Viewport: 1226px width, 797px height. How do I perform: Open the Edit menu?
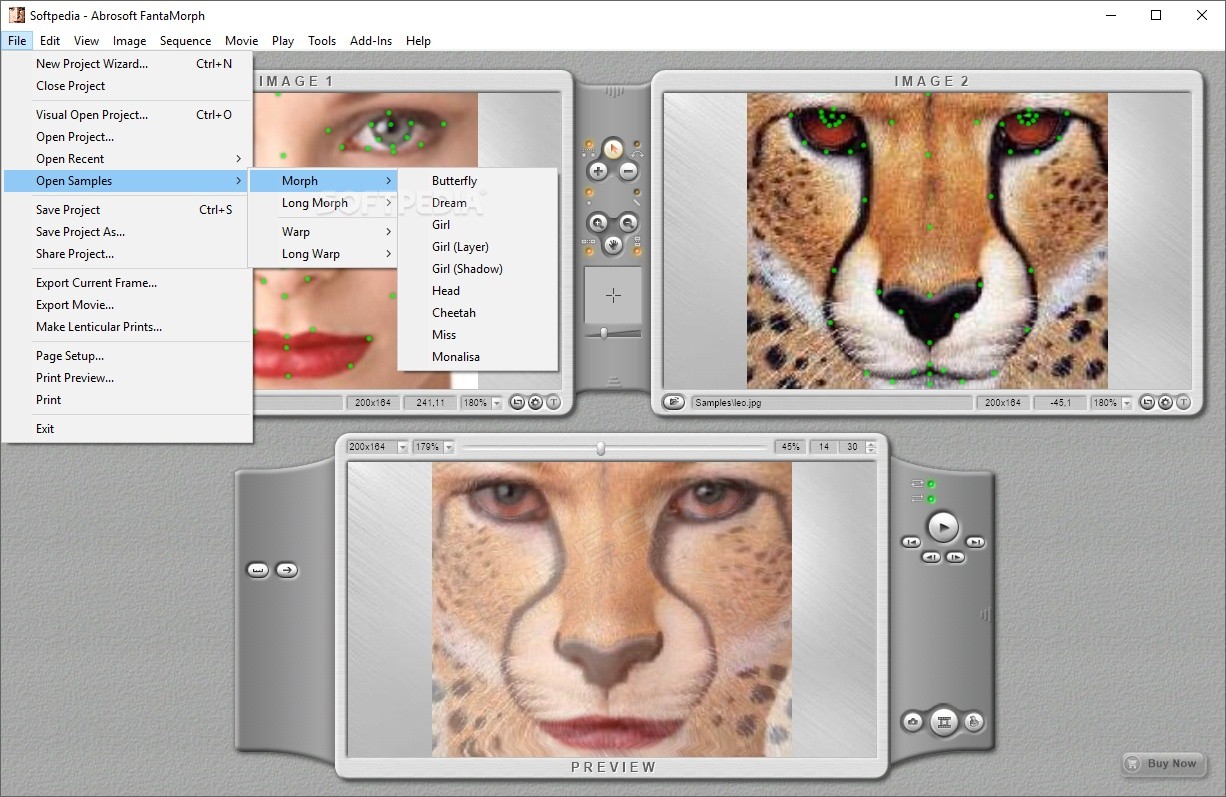coord(50,41)
